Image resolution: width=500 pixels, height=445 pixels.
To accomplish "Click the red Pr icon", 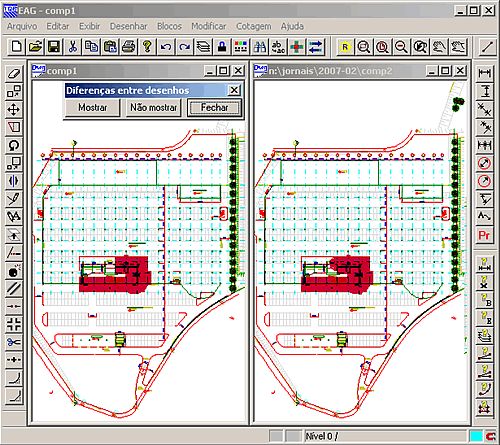I will (484, 235).
